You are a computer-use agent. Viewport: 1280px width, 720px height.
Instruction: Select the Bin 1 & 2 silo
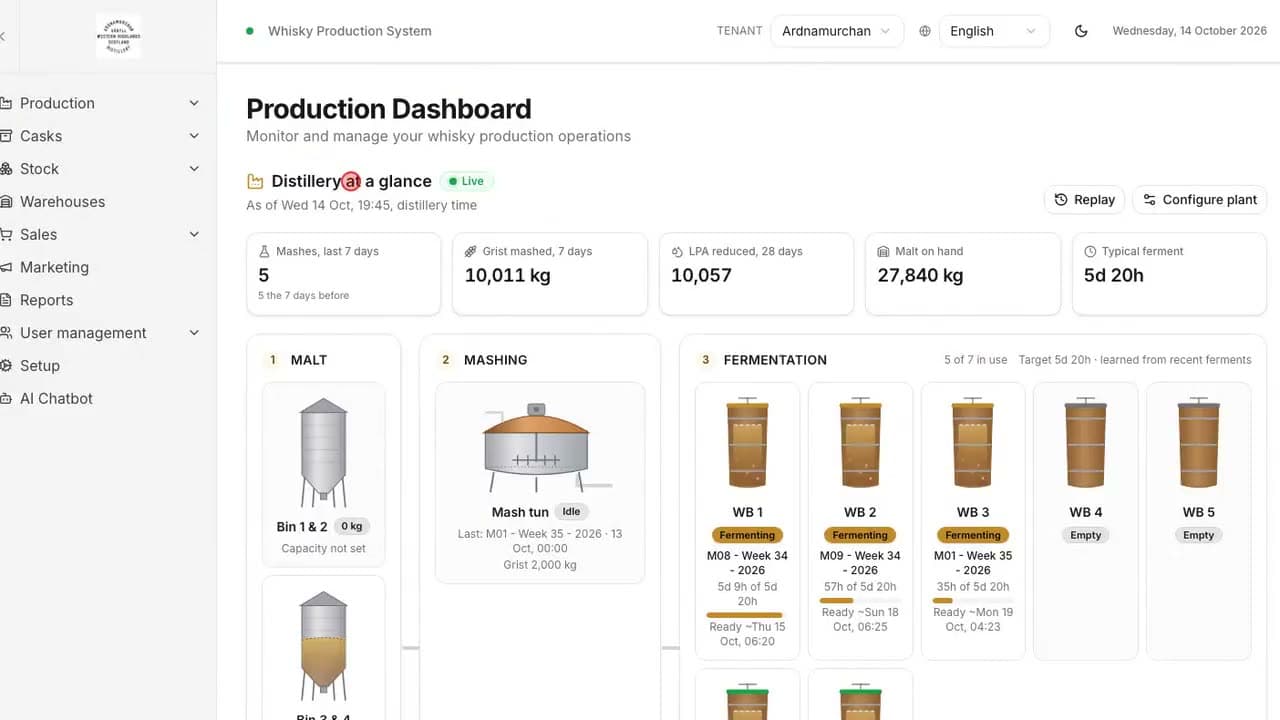(x=323, y=453)
